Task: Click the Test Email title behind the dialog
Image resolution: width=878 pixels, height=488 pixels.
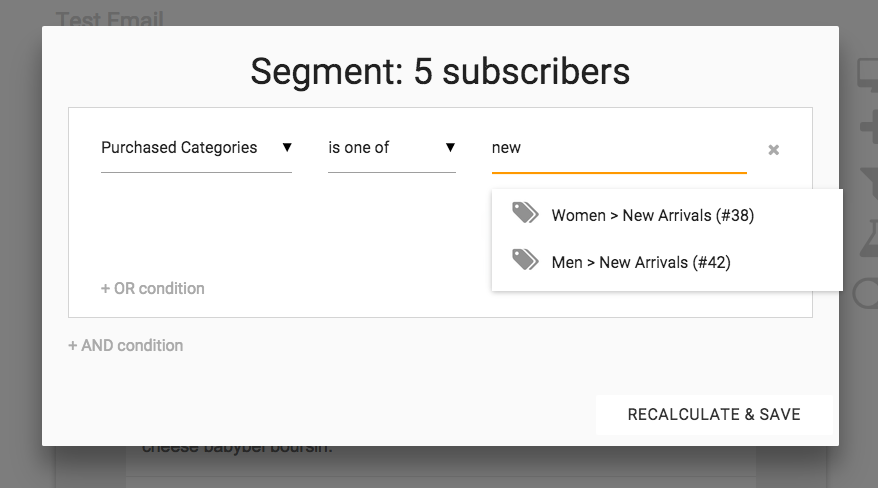Action: coord(110,18)
